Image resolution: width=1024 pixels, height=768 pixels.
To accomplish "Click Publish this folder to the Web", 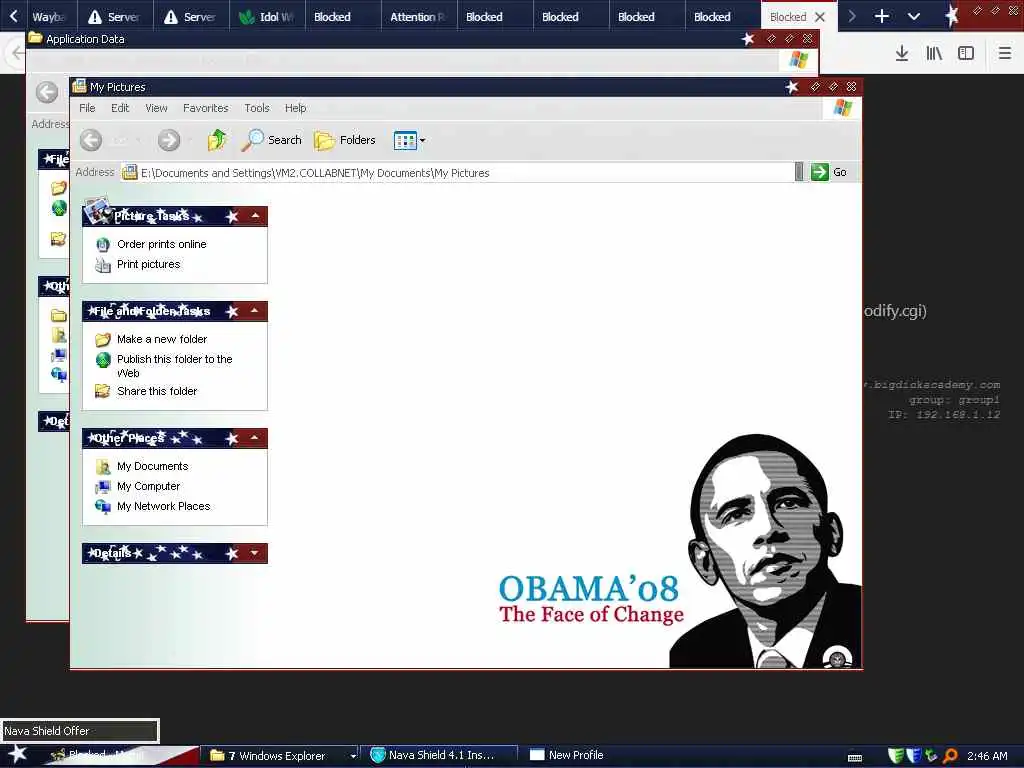I will point(174,366).
